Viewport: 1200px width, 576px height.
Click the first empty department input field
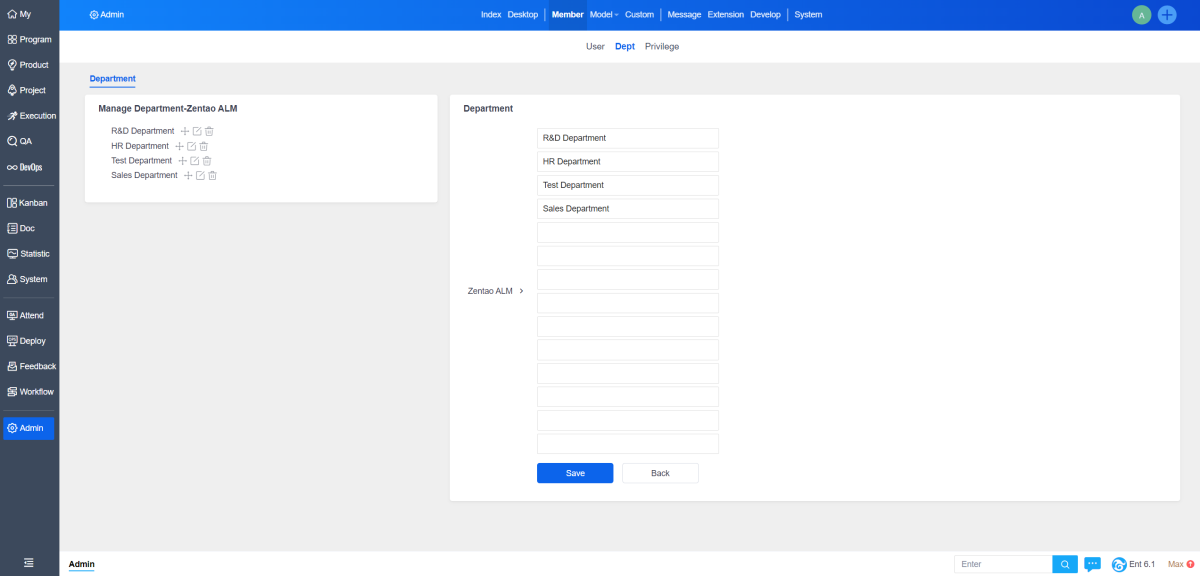pos(627,232)
